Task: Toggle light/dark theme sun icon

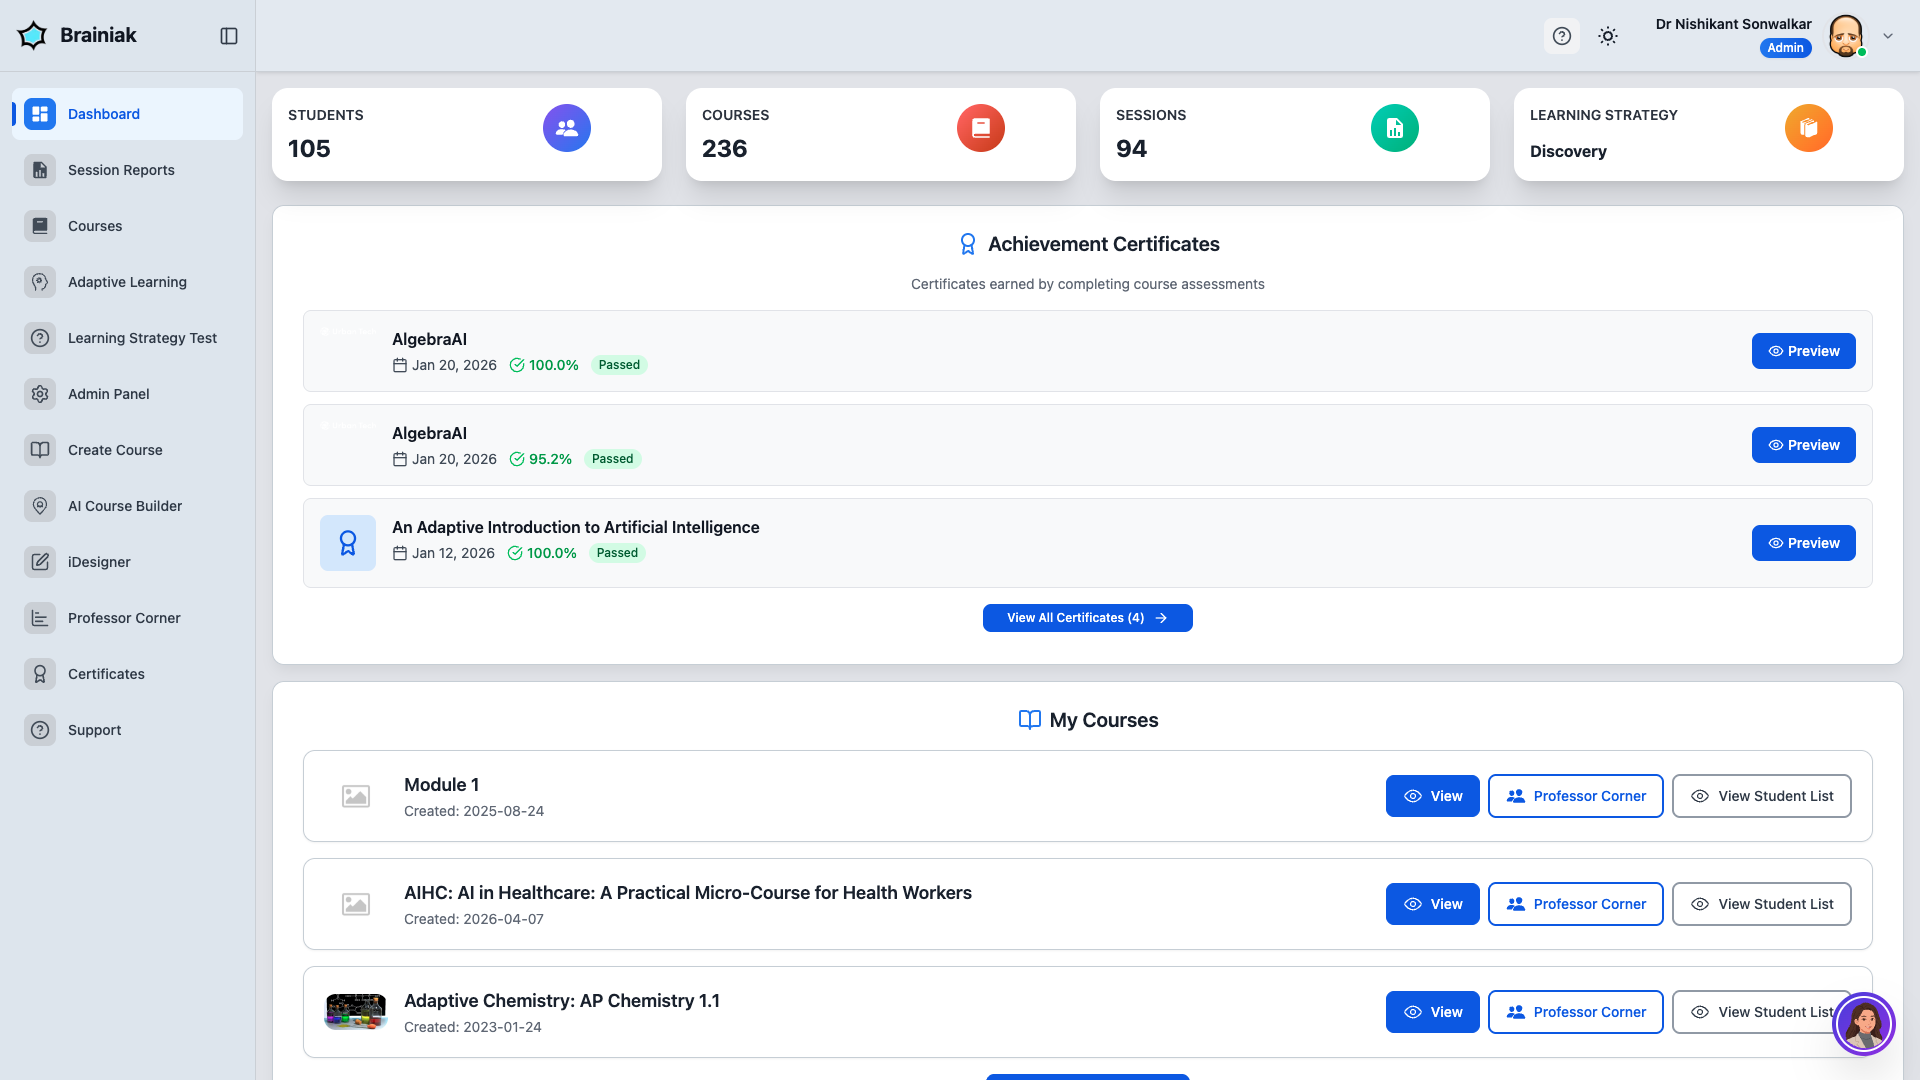Action: pos(1608,36)
